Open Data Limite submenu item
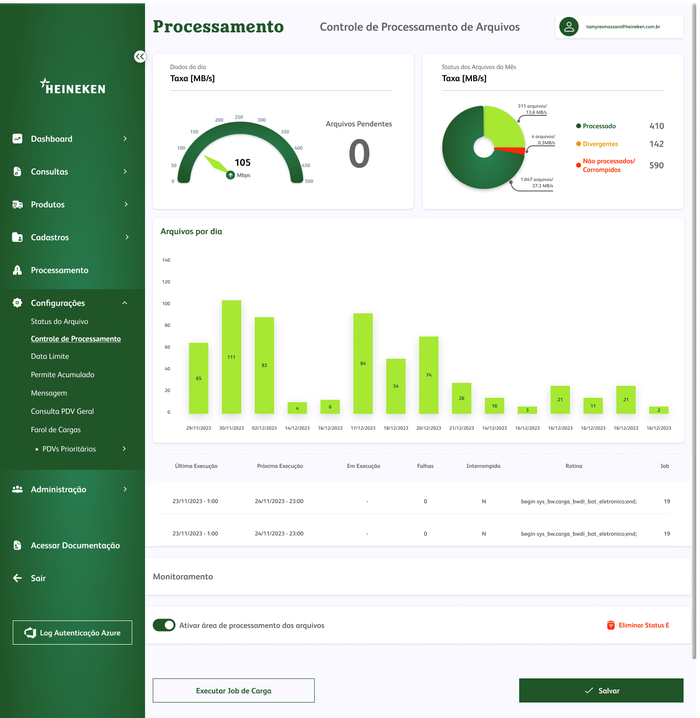Viewport: 700px width, 718px height. pyautogui.click(x=50, y=356)
